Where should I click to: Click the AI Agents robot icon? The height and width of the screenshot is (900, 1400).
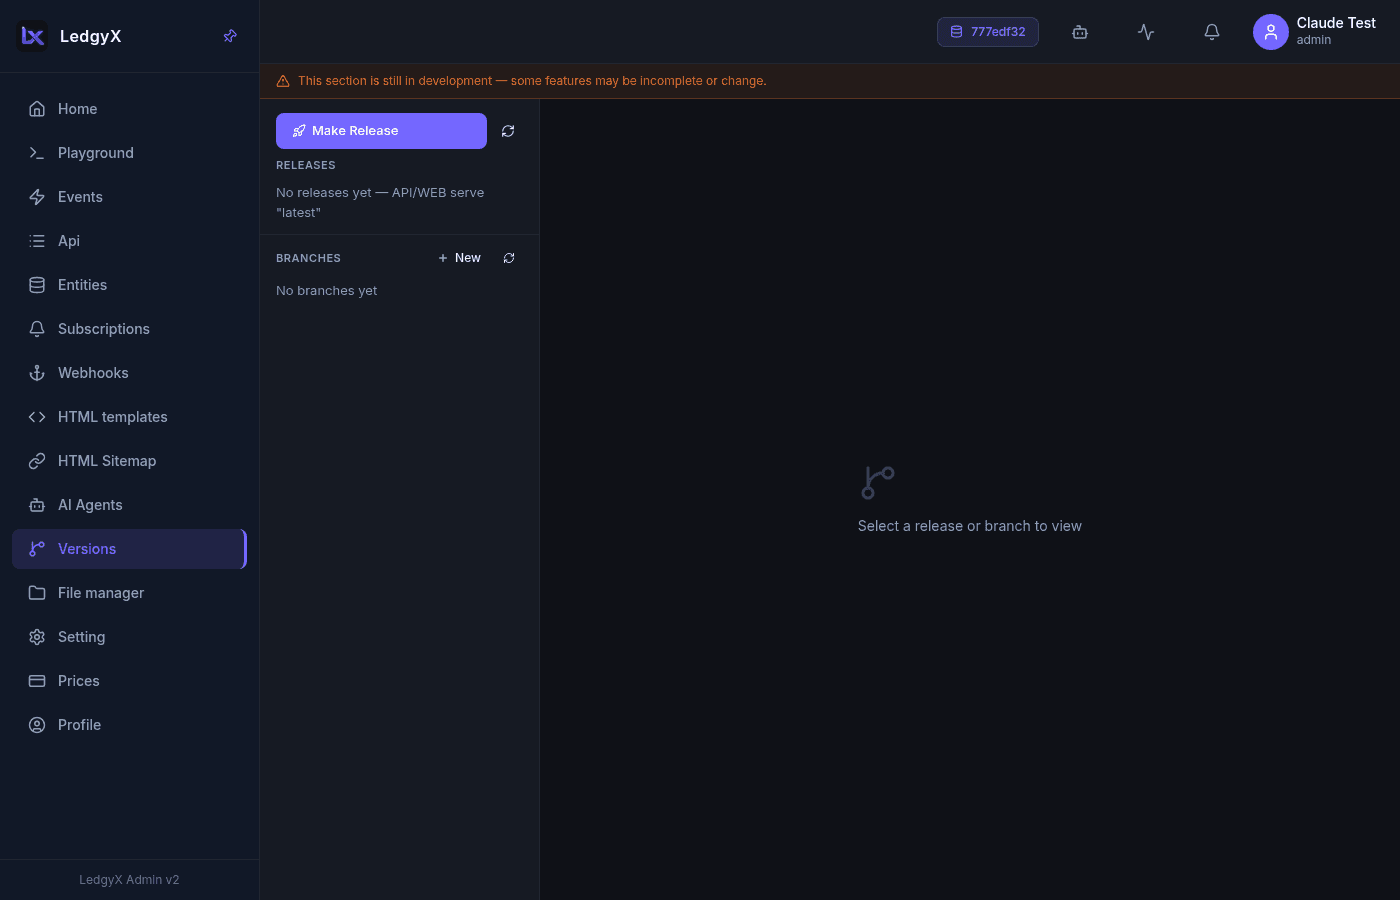(x=37, y=505)
